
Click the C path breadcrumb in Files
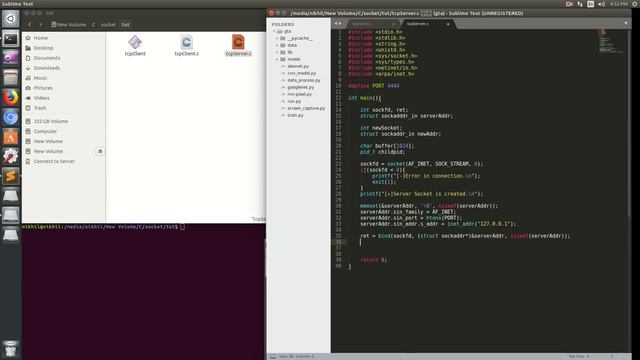[x=93, y=24]
